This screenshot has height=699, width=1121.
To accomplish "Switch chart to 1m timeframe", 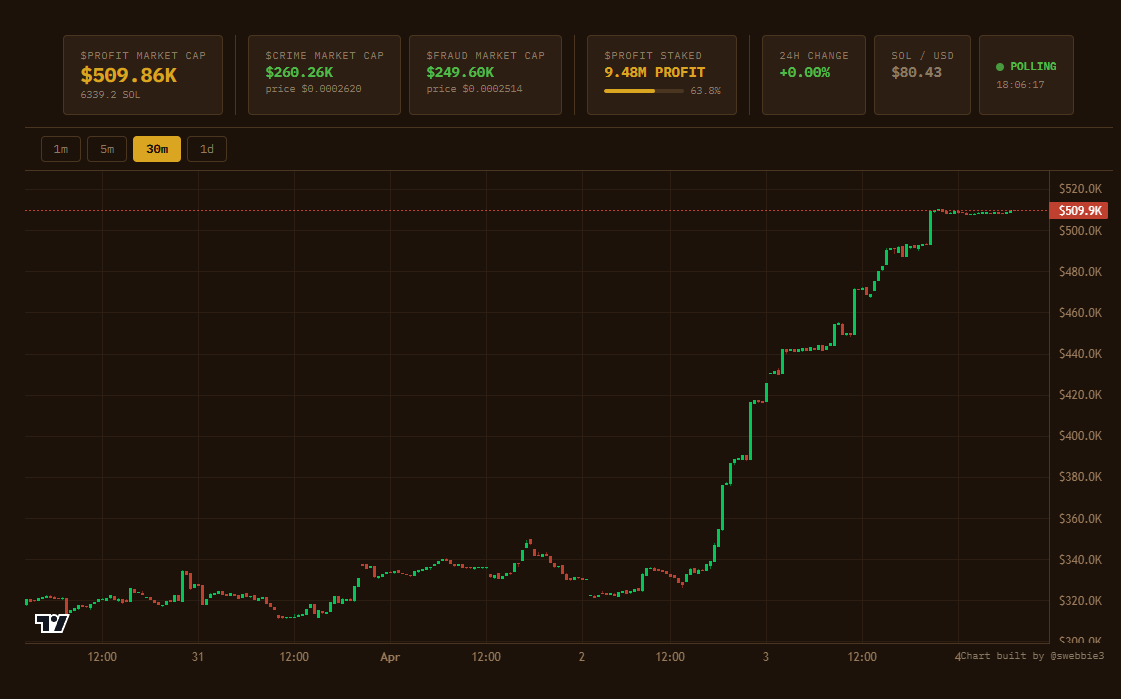I will click(x=61, y=149).
